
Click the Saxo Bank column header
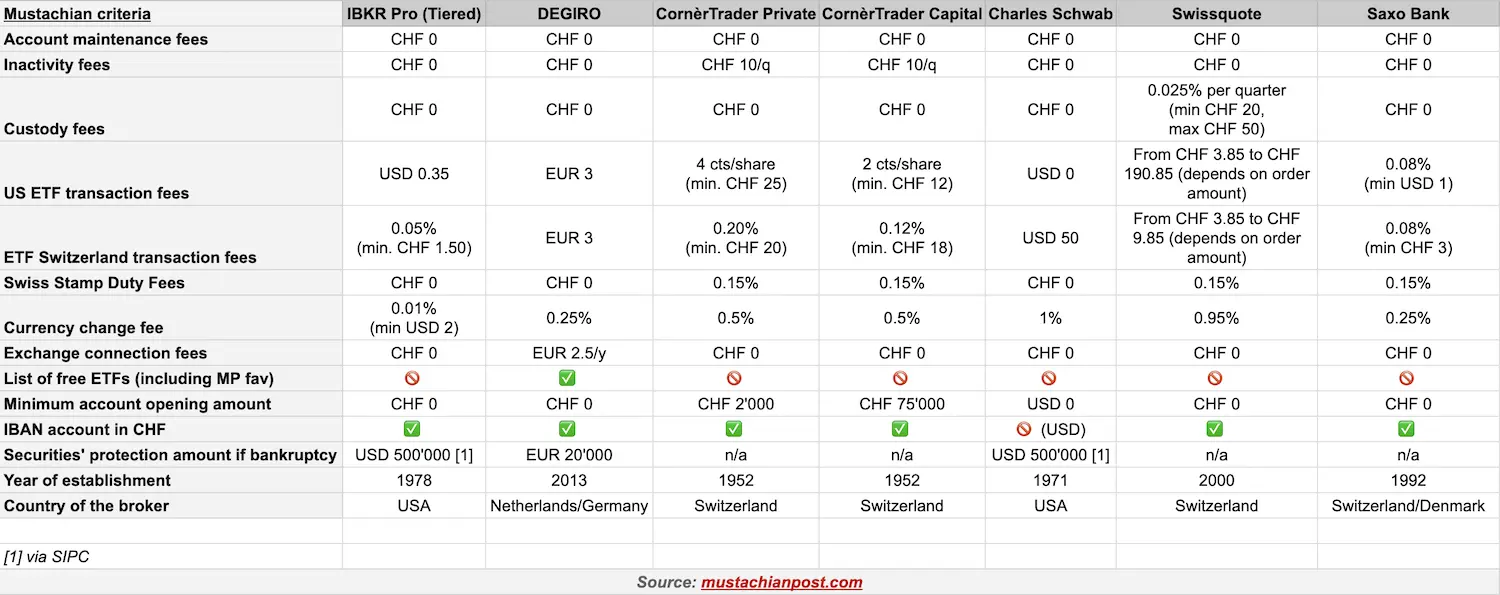[x=1408, y=14]
